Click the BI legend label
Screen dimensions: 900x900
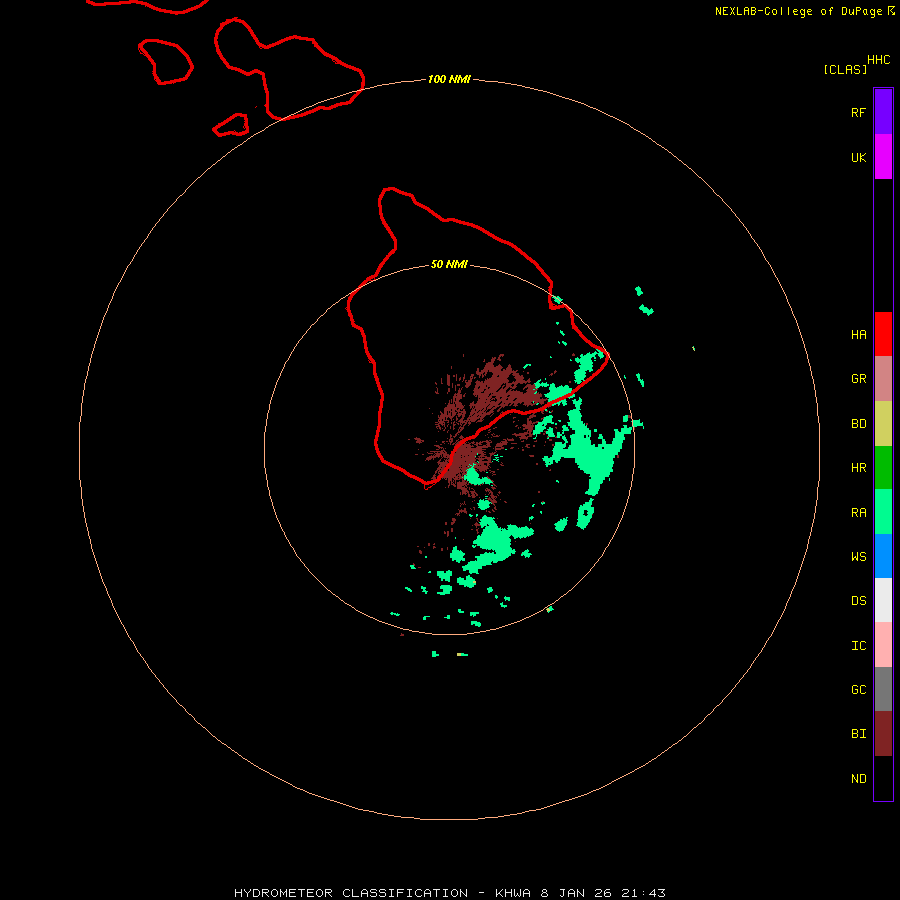(x=858, y=734)
